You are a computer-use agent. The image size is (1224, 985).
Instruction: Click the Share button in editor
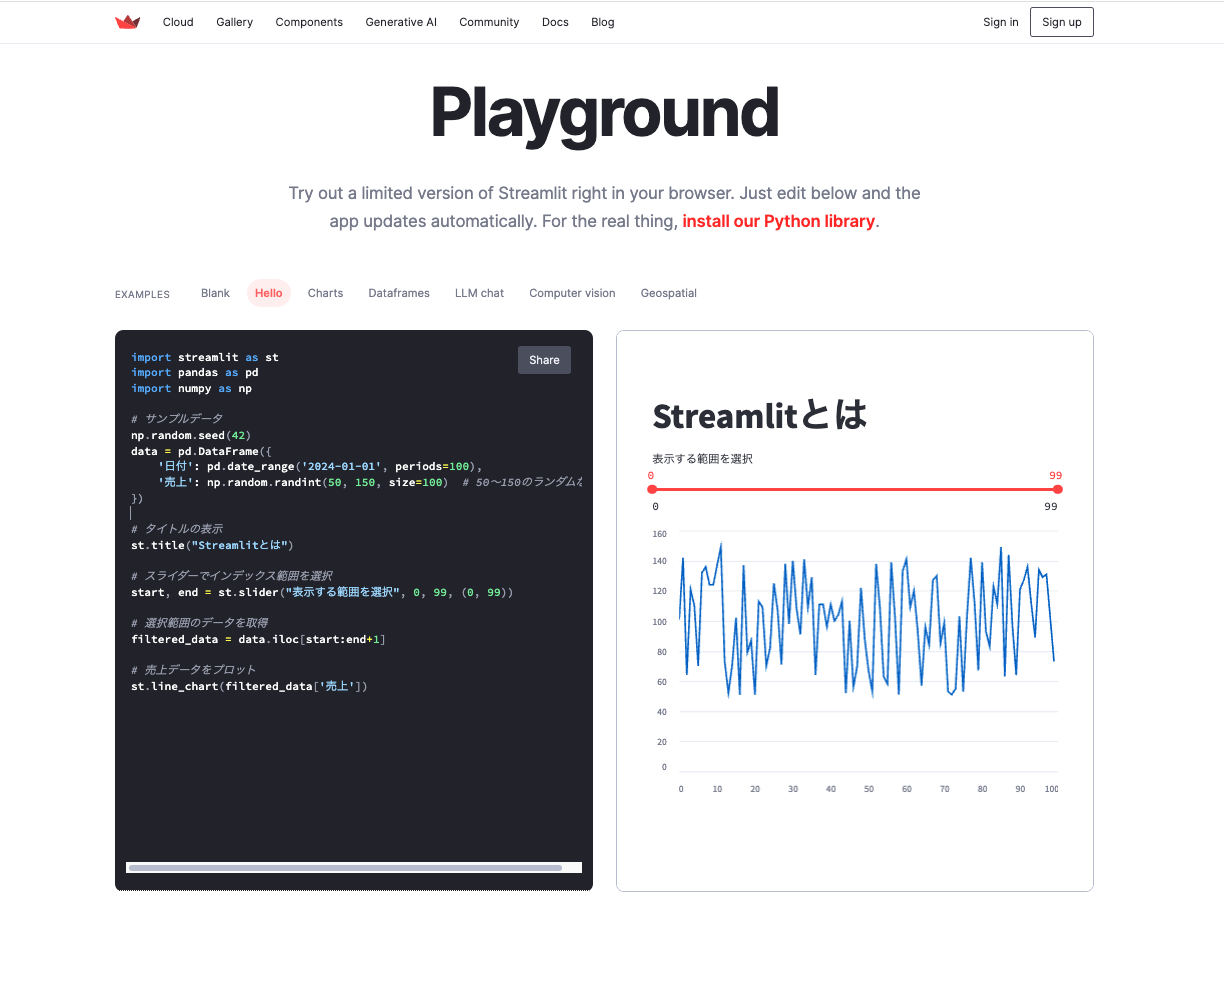pyautogui.click(x=544, y=360)
